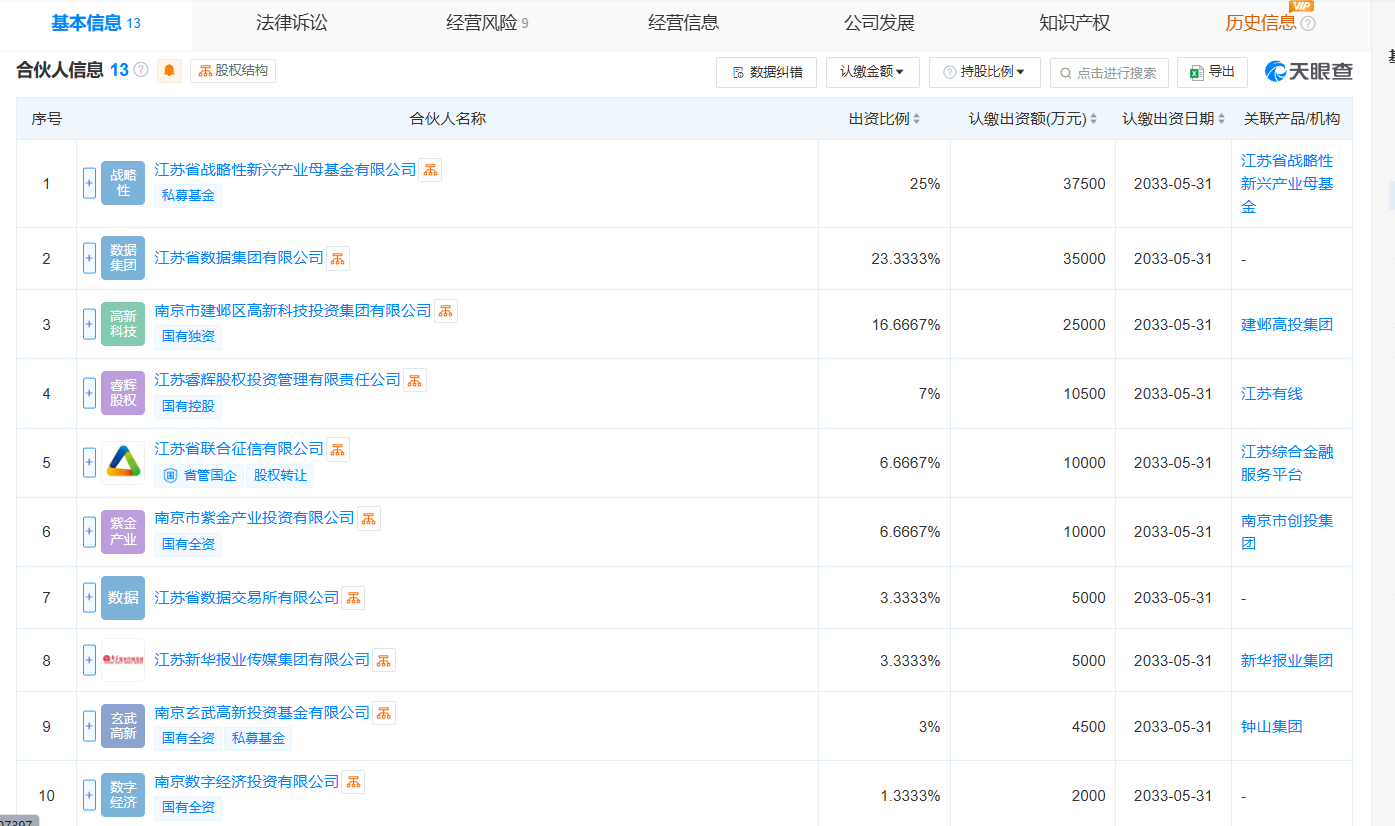Click the 江苏省联合征信 company logo
1395x826 pixels.
click(123, 463)
